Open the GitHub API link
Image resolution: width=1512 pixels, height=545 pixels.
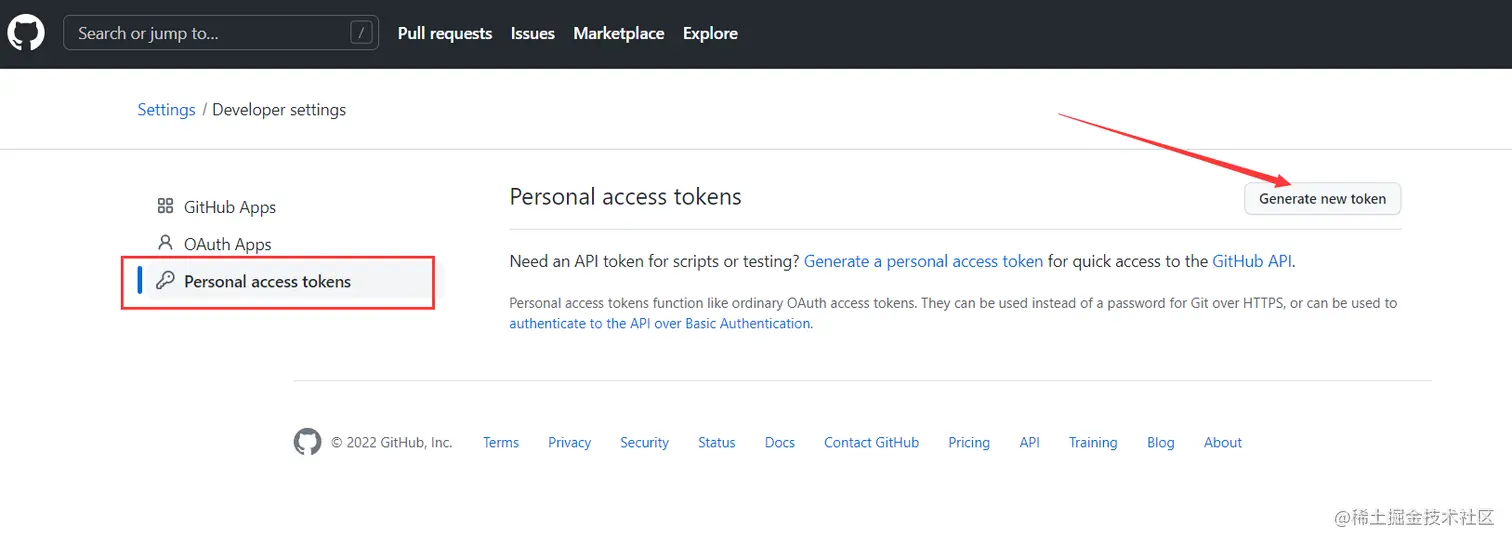pyautogui.click(x=1252, y=261)
